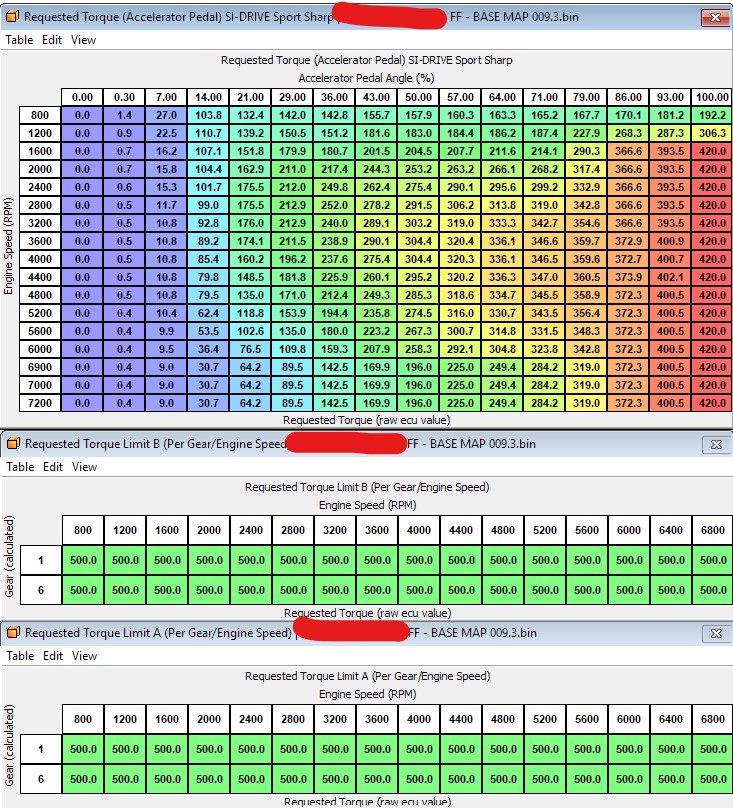
Task: Open the Edit menu in Limit A window
Action: point(52,656)
